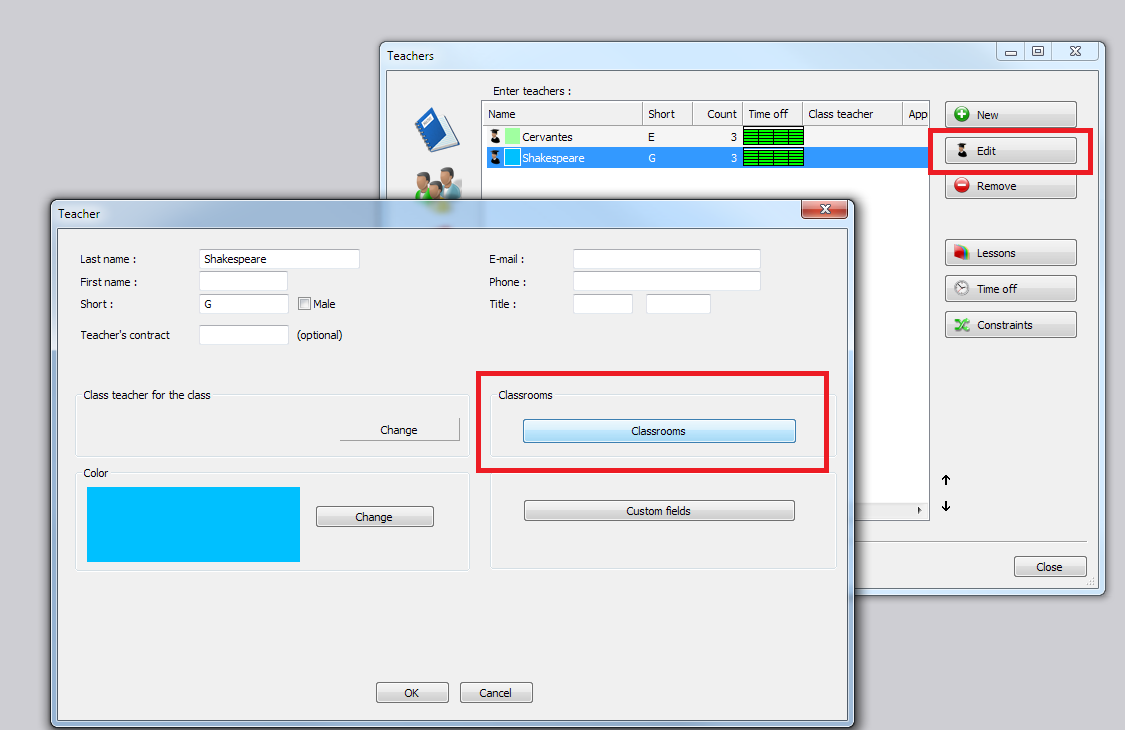Open the Custom fields button
The image size is (1125, 730).
tap(659, 511)
